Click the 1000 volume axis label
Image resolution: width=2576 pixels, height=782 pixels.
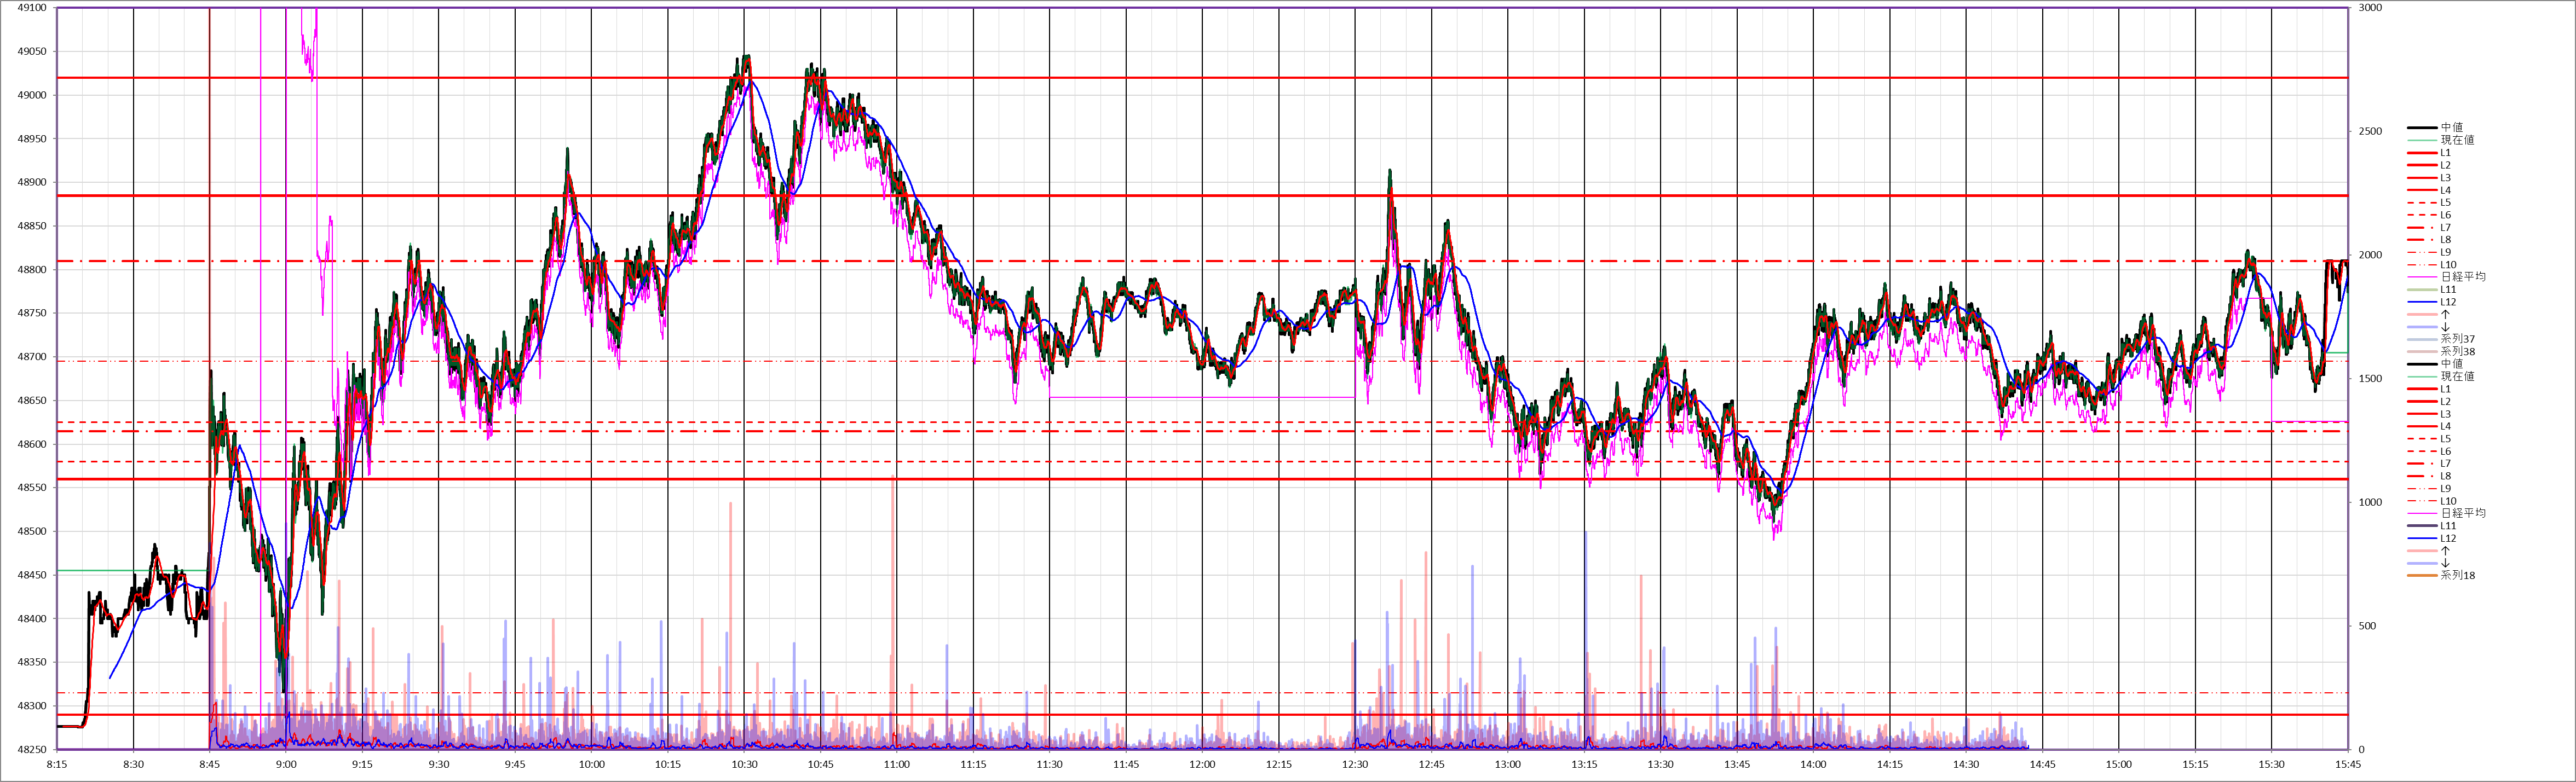pyautogui.click(x=2370, y=503)
